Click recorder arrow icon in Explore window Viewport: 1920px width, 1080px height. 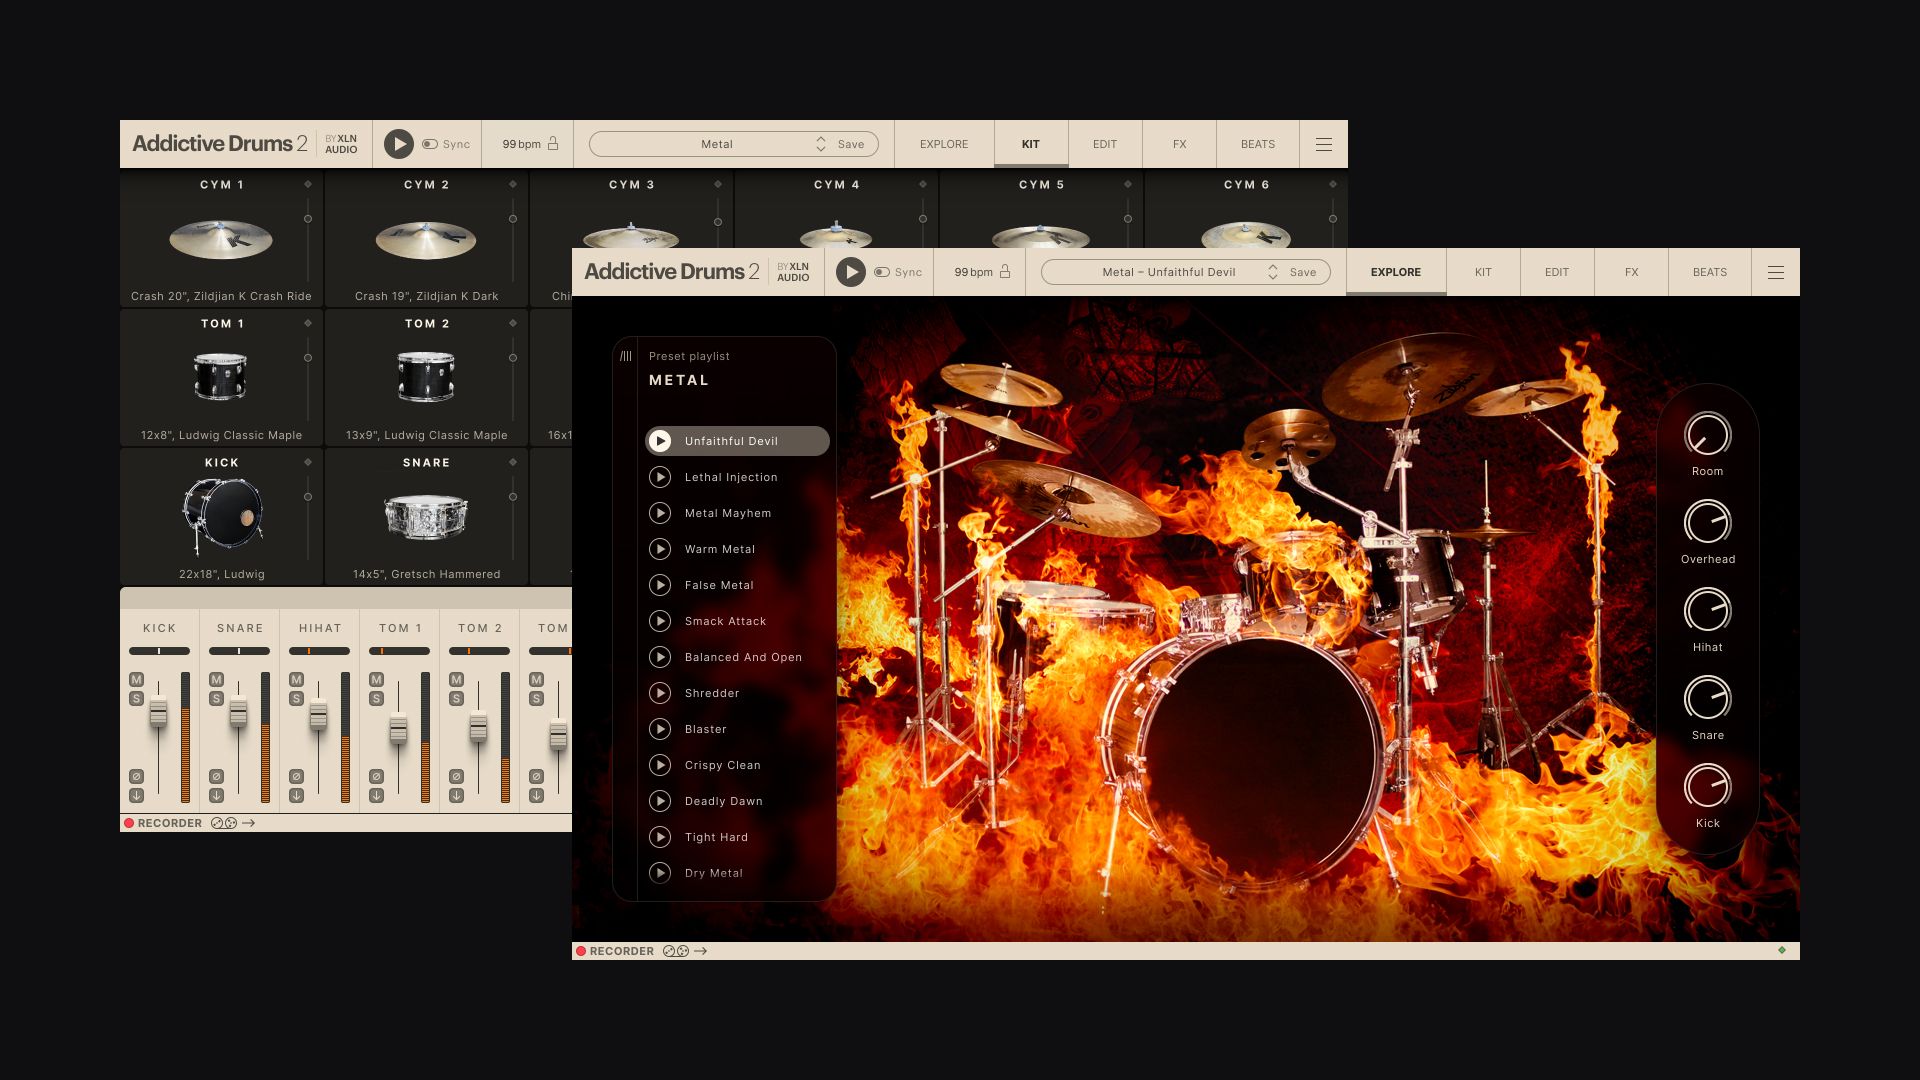701,951
